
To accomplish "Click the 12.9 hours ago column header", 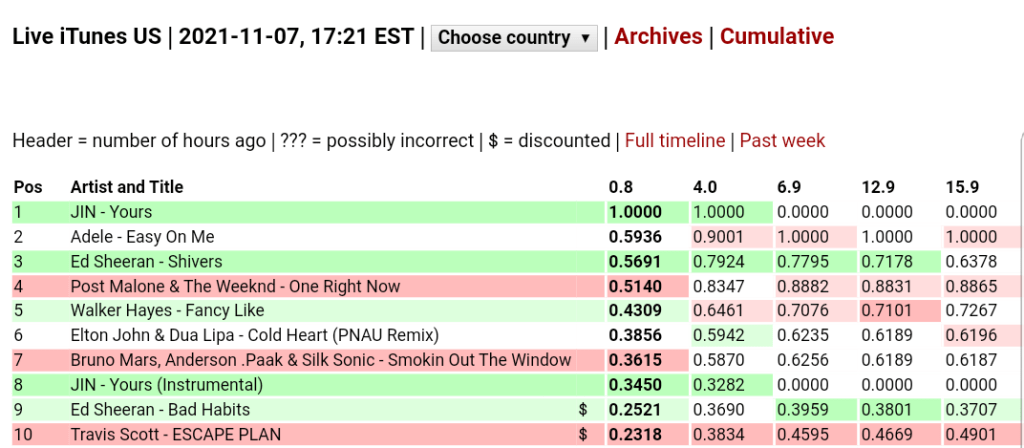I will (876, 187).
